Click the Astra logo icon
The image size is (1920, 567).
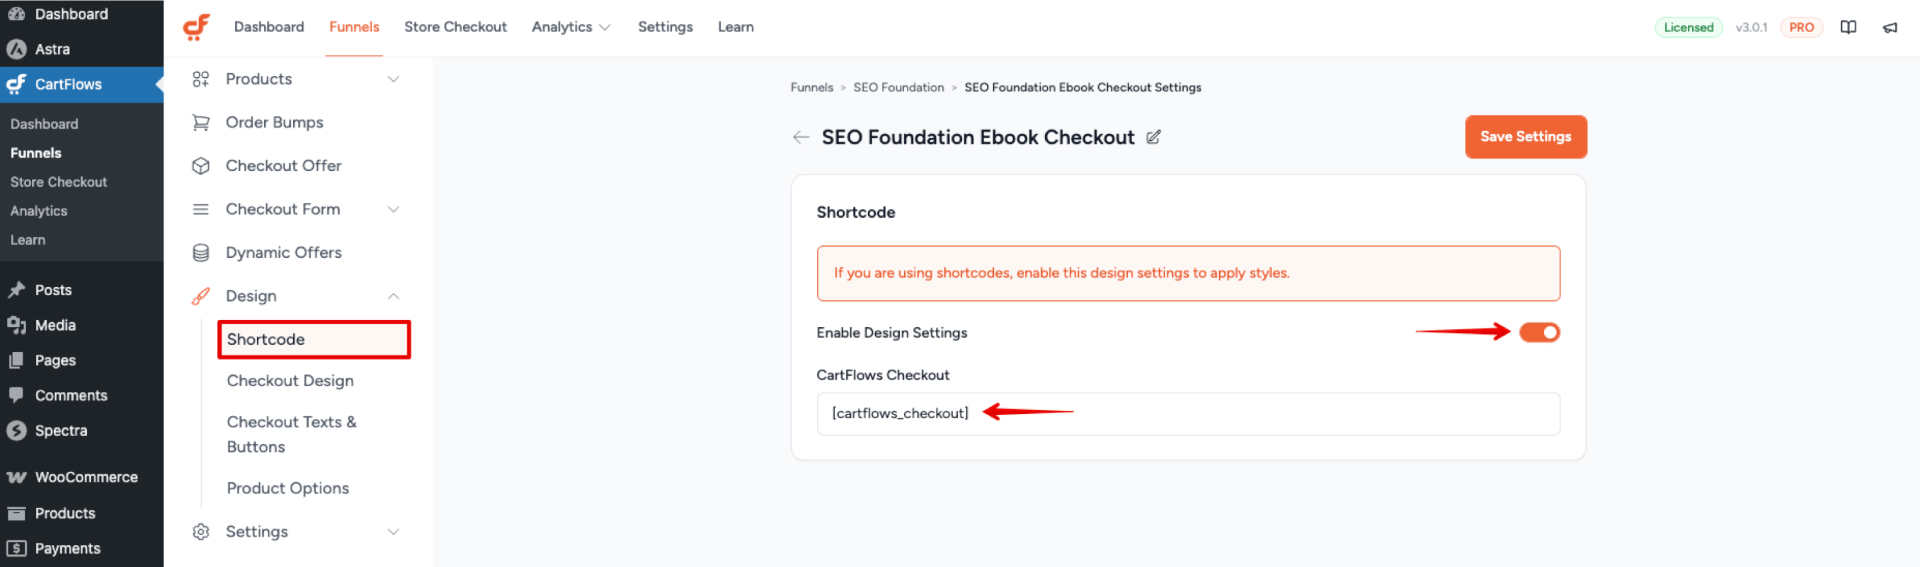(17, 49)
